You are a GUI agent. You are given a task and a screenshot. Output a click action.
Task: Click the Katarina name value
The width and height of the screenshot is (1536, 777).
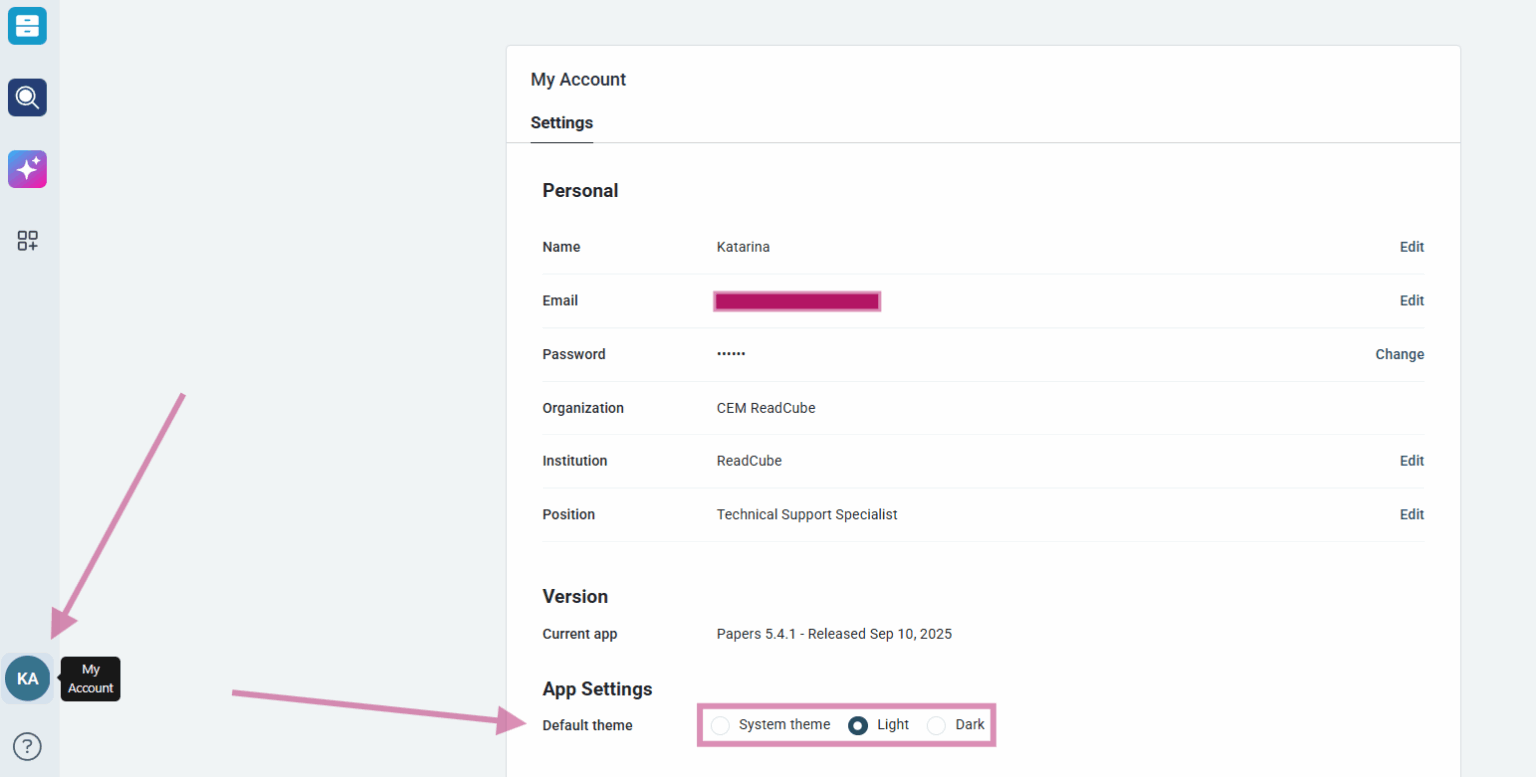[x=743, y=247]
